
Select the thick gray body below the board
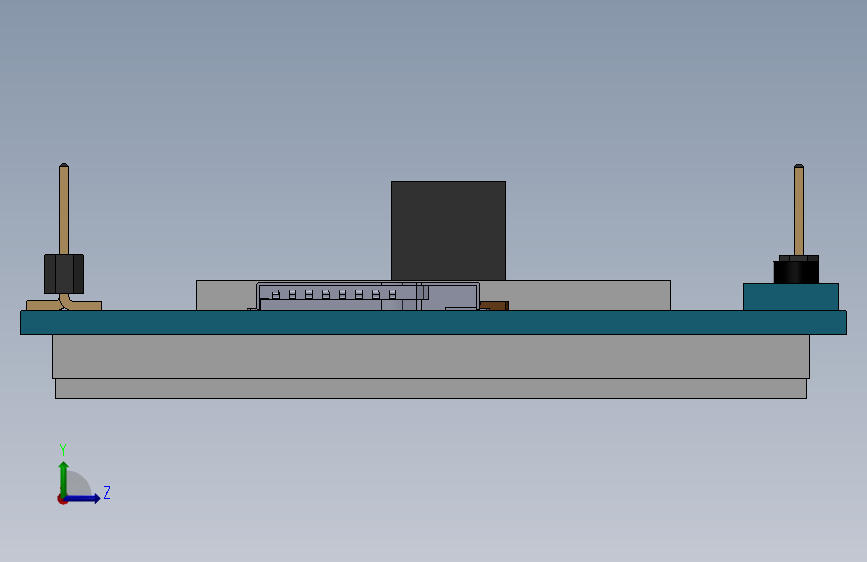(431, 357)
